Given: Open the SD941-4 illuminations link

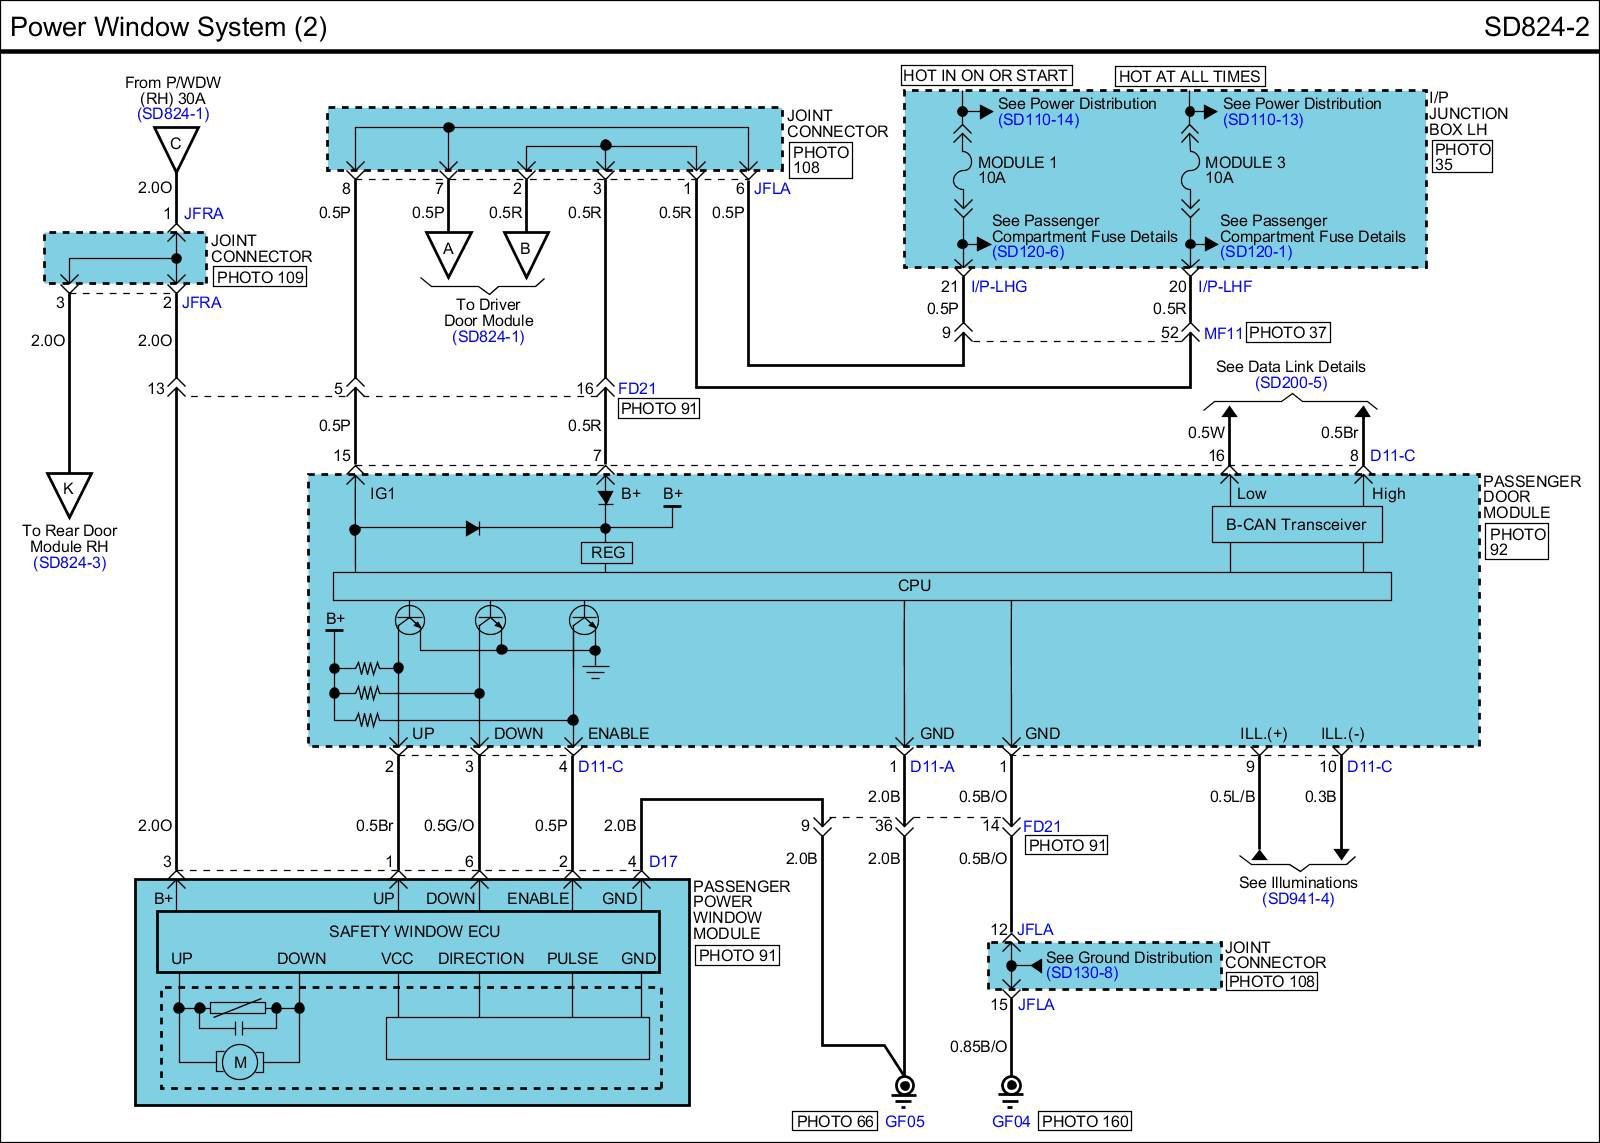Looking at the screenshot, I should tap(1298, 899).
